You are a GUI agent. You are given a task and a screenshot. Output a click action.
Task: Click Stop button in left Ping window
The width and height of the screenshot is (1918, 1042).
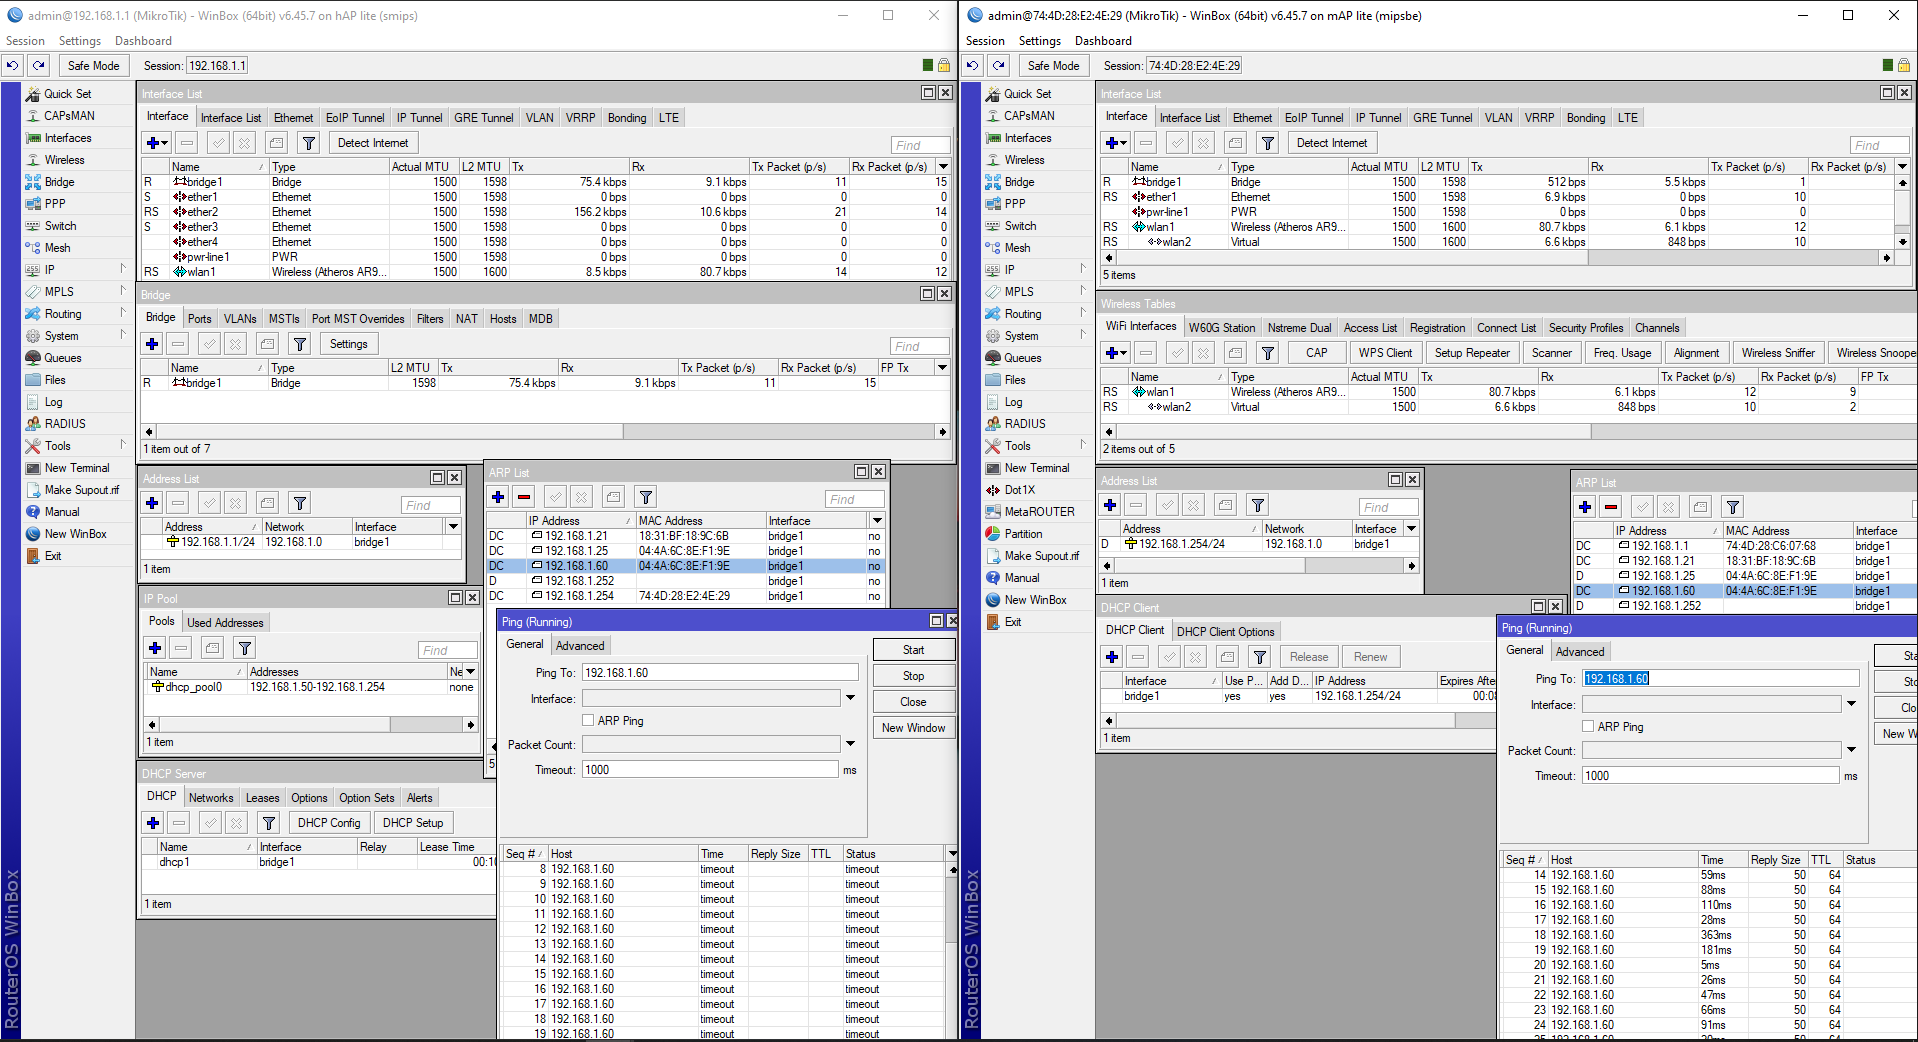[x=914, y=676]
